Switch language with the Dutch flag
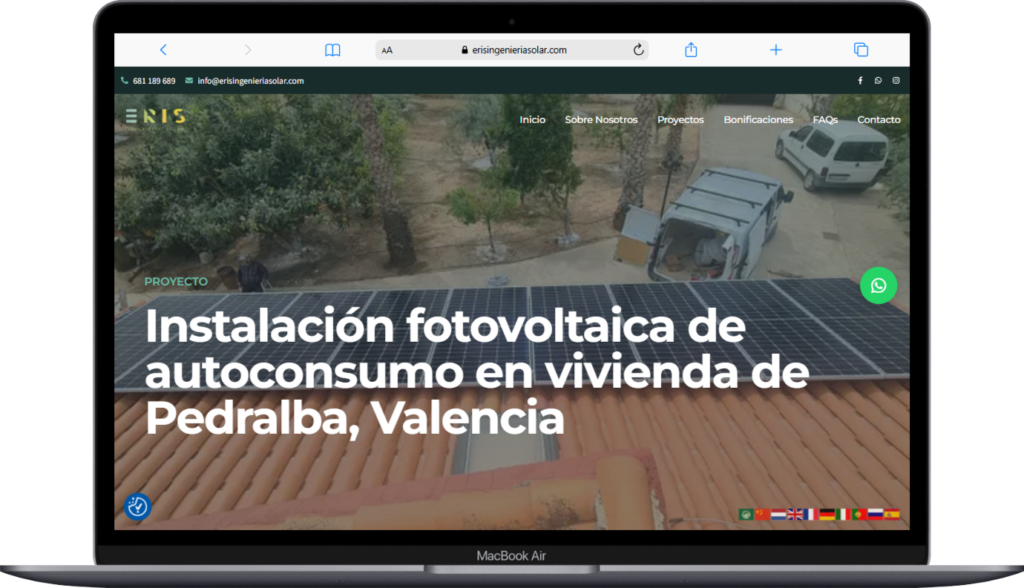Viewport: 1024px width, 588px height. tap(778, 514)
